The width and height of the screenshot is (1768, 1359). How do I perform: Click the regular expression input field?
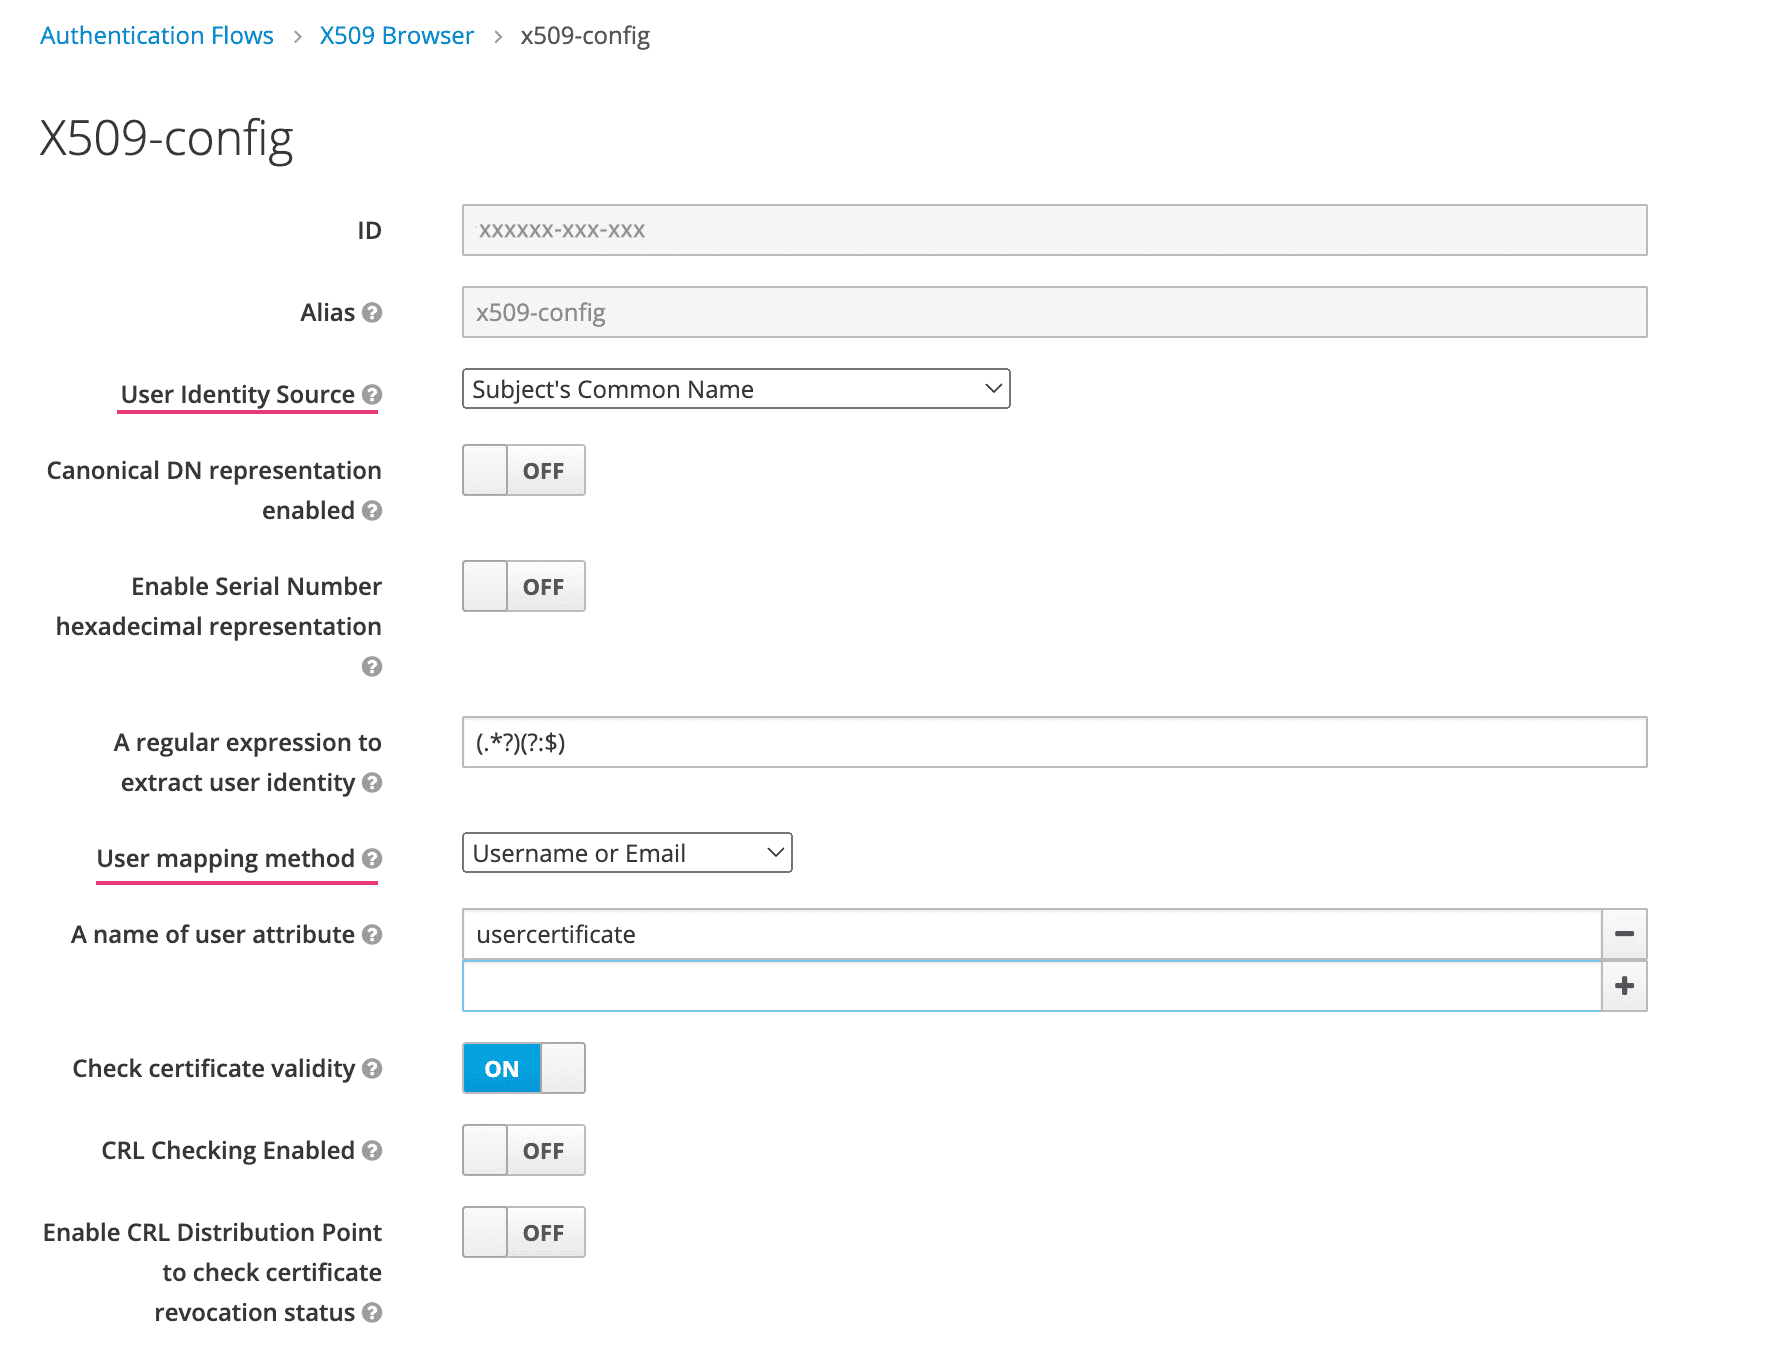coord(1053,743)
